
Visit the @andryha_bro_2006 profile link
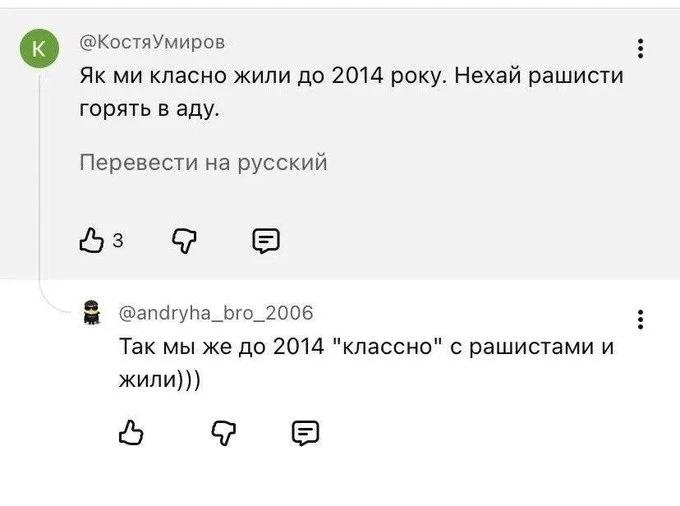(216, 313)
